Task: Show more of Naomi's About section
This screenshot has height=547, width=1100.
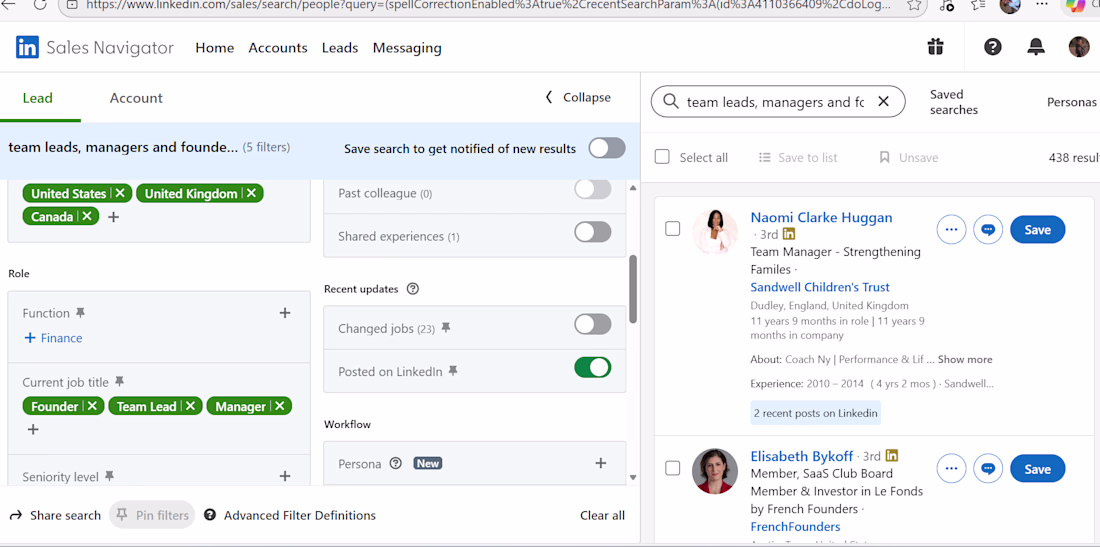Action: point(965,359)
